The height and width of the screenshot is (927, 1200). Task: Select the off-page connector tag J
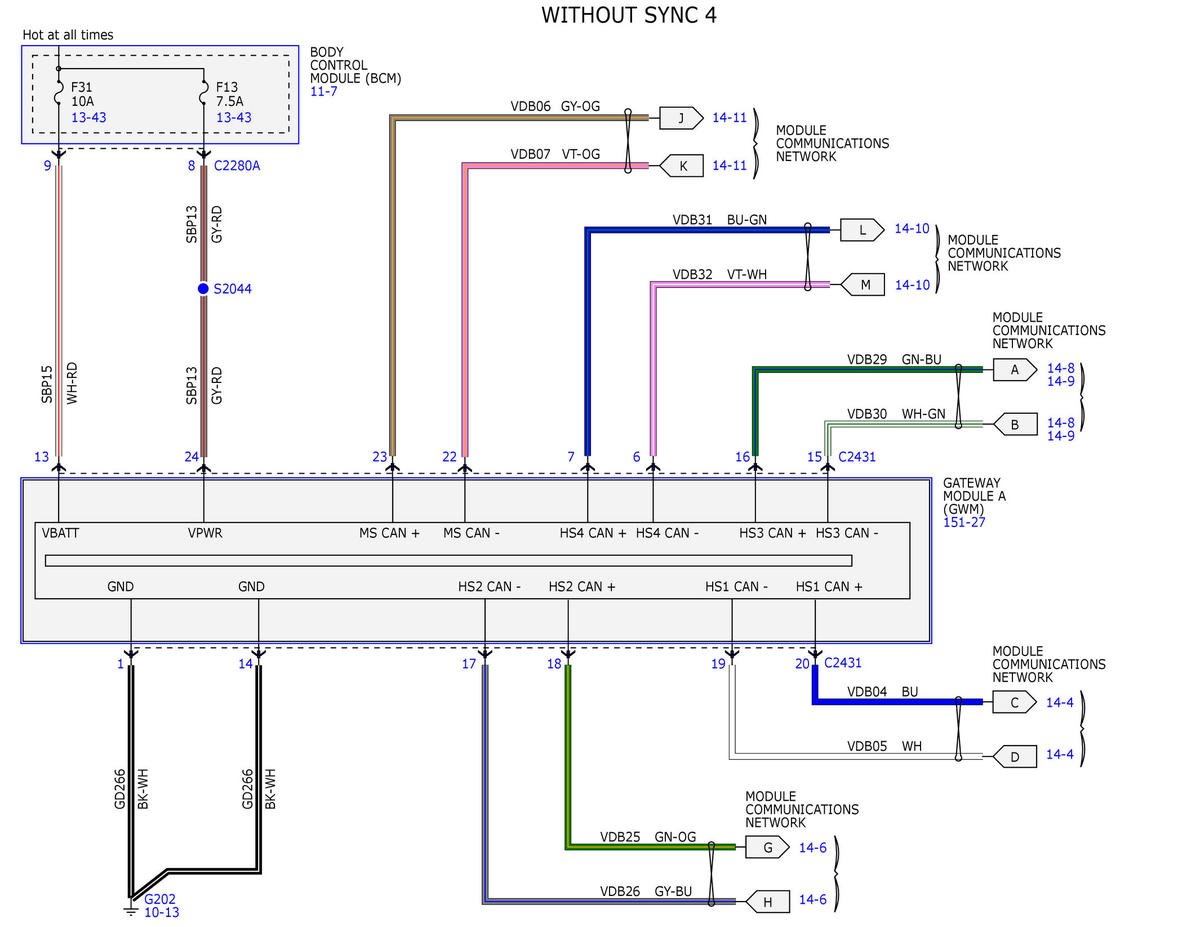[x=680, y=118]
